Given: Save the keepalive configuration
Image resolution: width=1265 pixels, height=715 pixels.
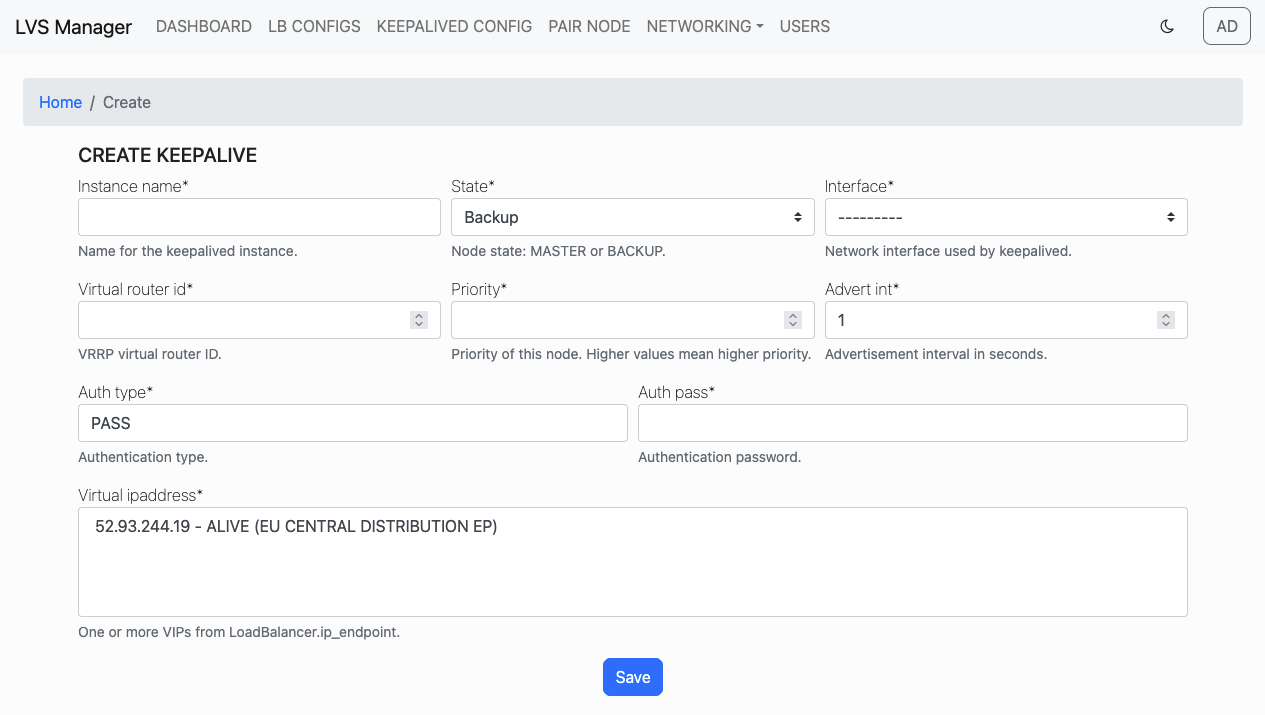Looking at the screenshot, I should [633, 677].
